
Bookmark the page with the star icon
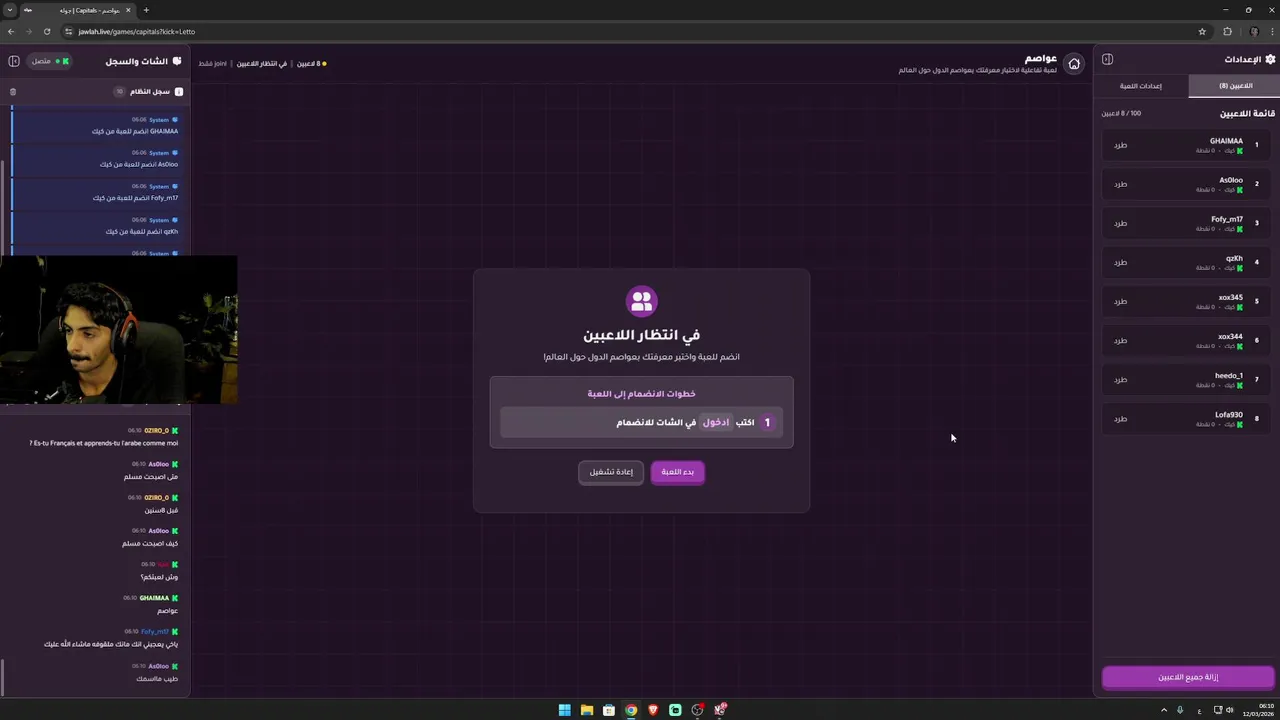(1202, 31)
